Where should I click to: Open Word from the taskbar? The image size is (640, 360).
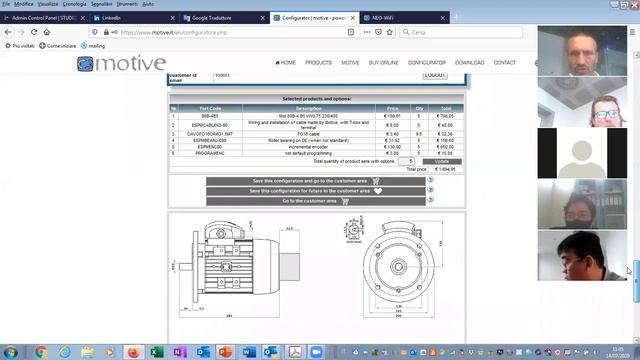(x=249, y=352)
